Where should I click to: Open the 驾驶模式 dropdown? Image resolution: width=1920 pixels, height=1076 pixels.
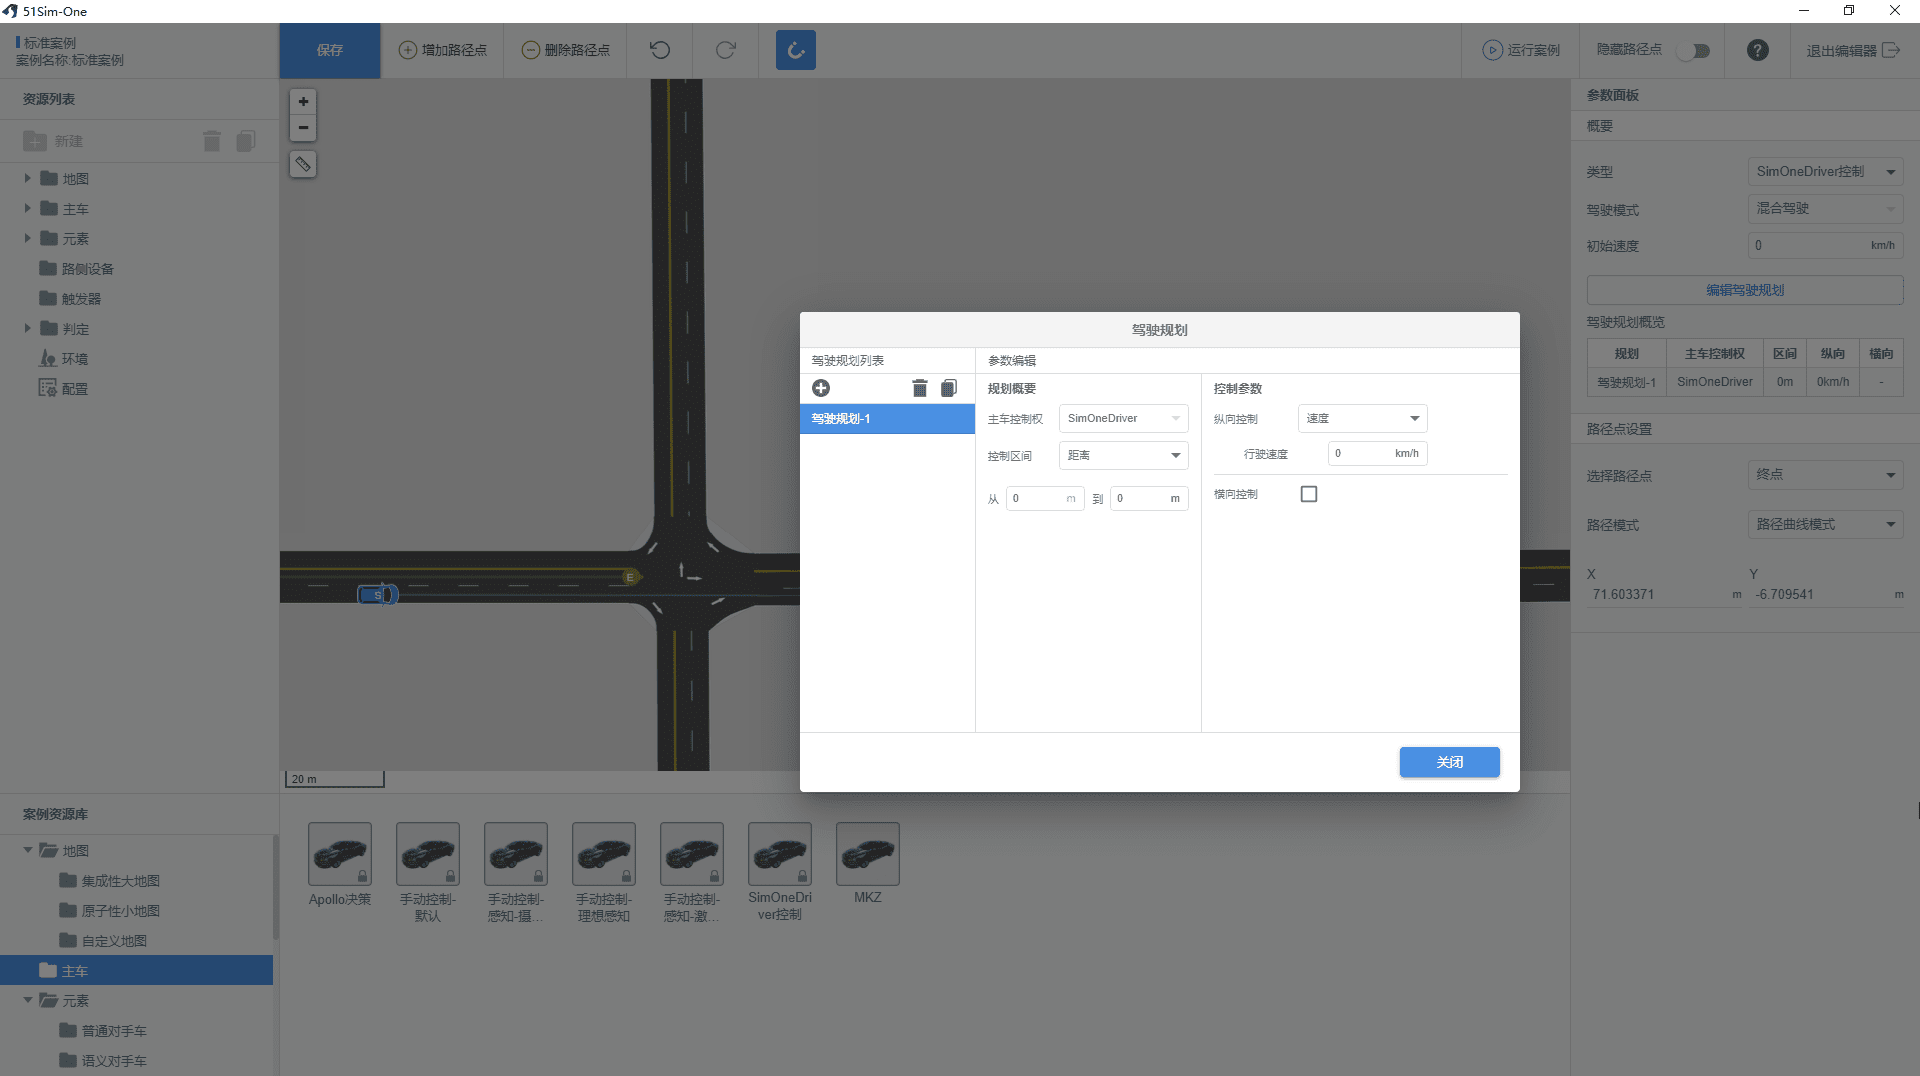tap(1825, 208)
